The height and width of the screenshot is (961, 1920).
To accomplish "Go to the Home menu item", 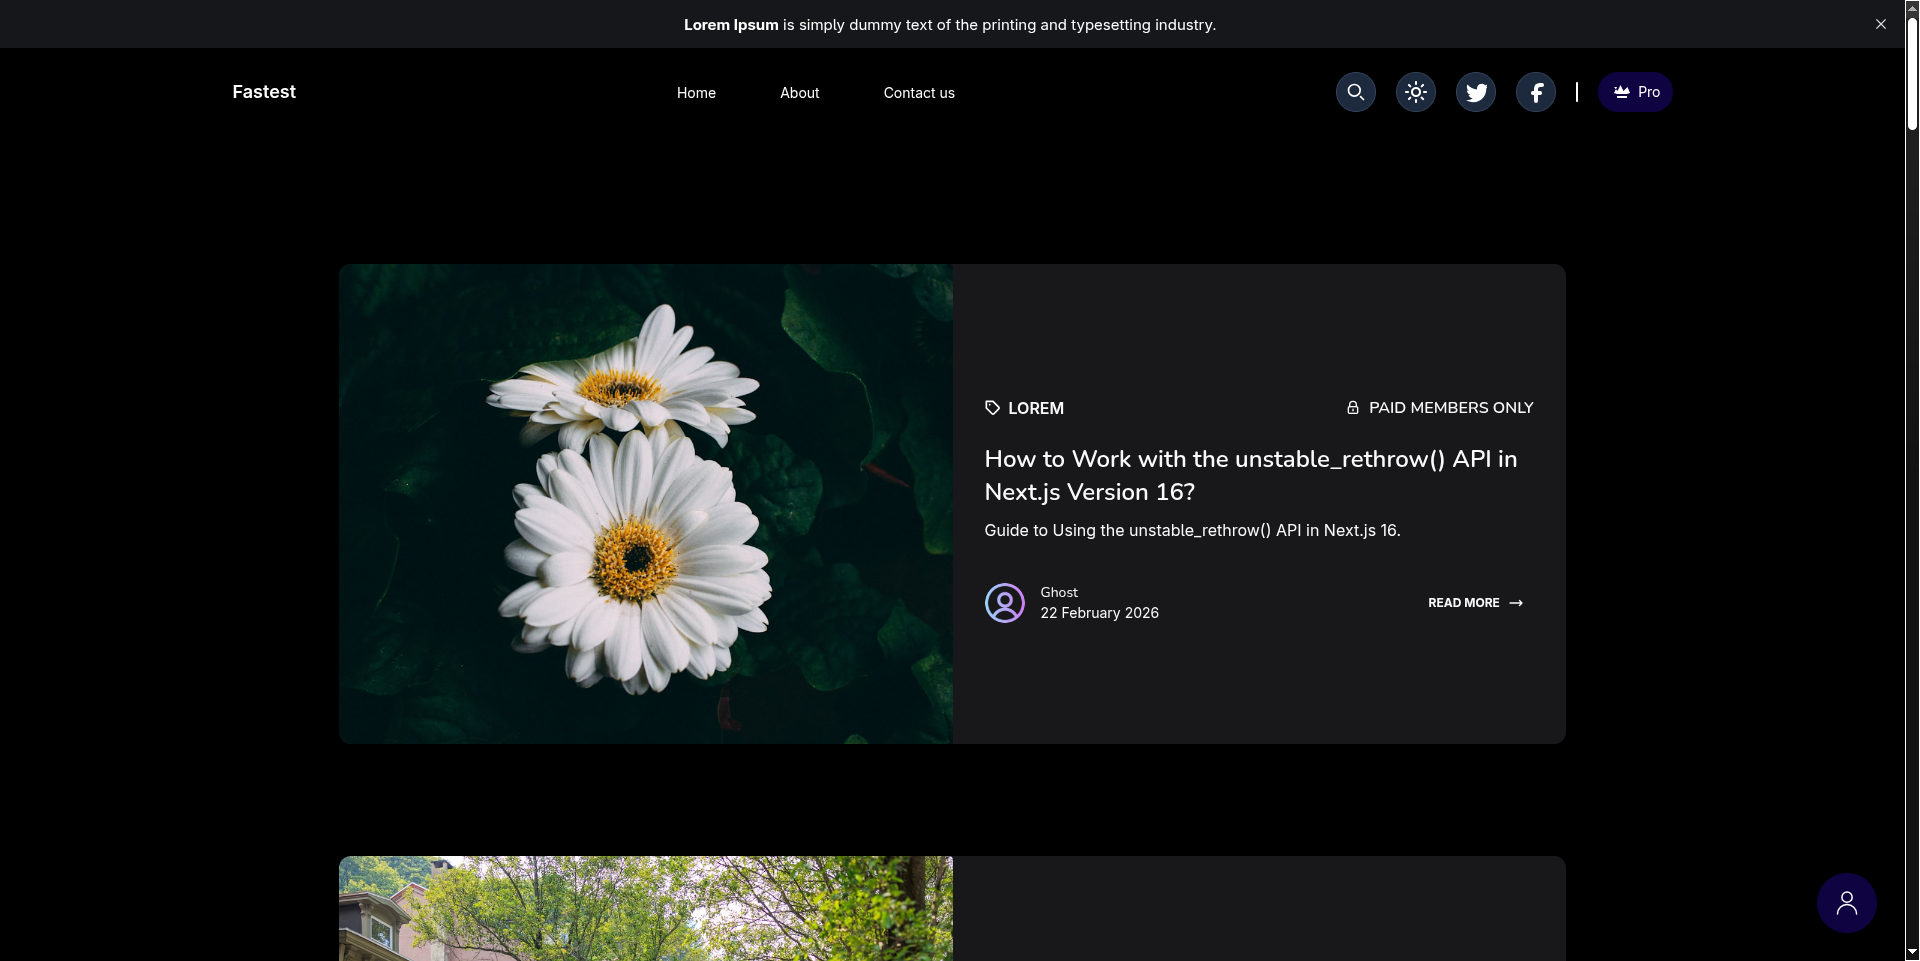I will (x=696, y=93).
